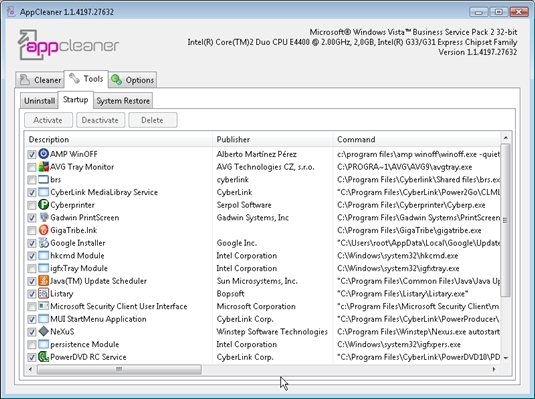Uncheck CyberLink MediaLibray Service checkbox
The image size is (535, 399).
tap(32, 193)
